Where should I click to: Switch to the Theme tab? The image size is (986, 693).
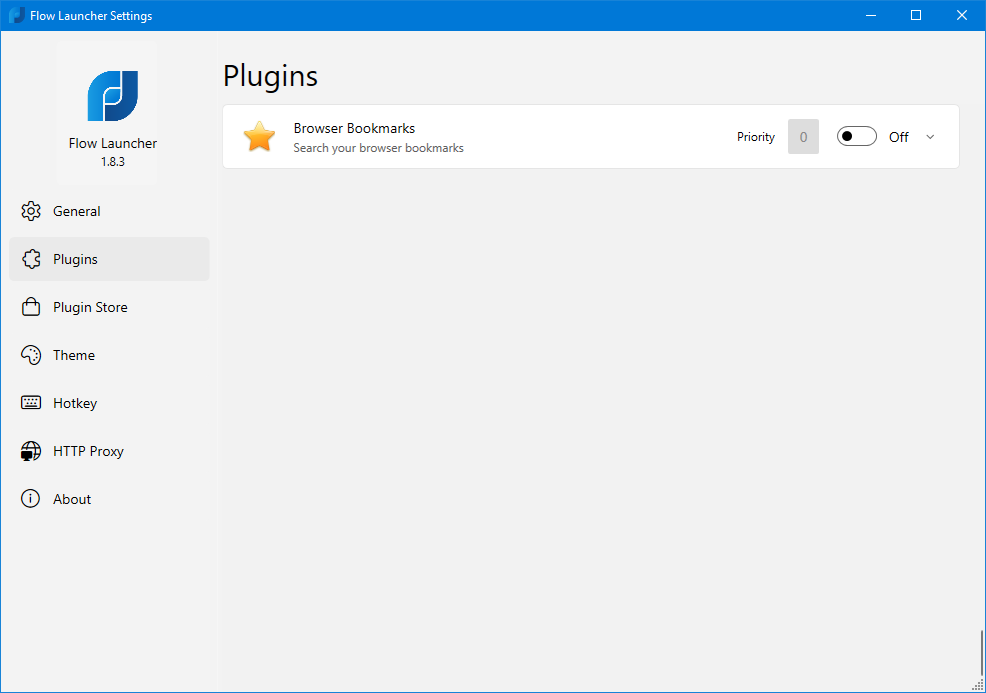109,355
